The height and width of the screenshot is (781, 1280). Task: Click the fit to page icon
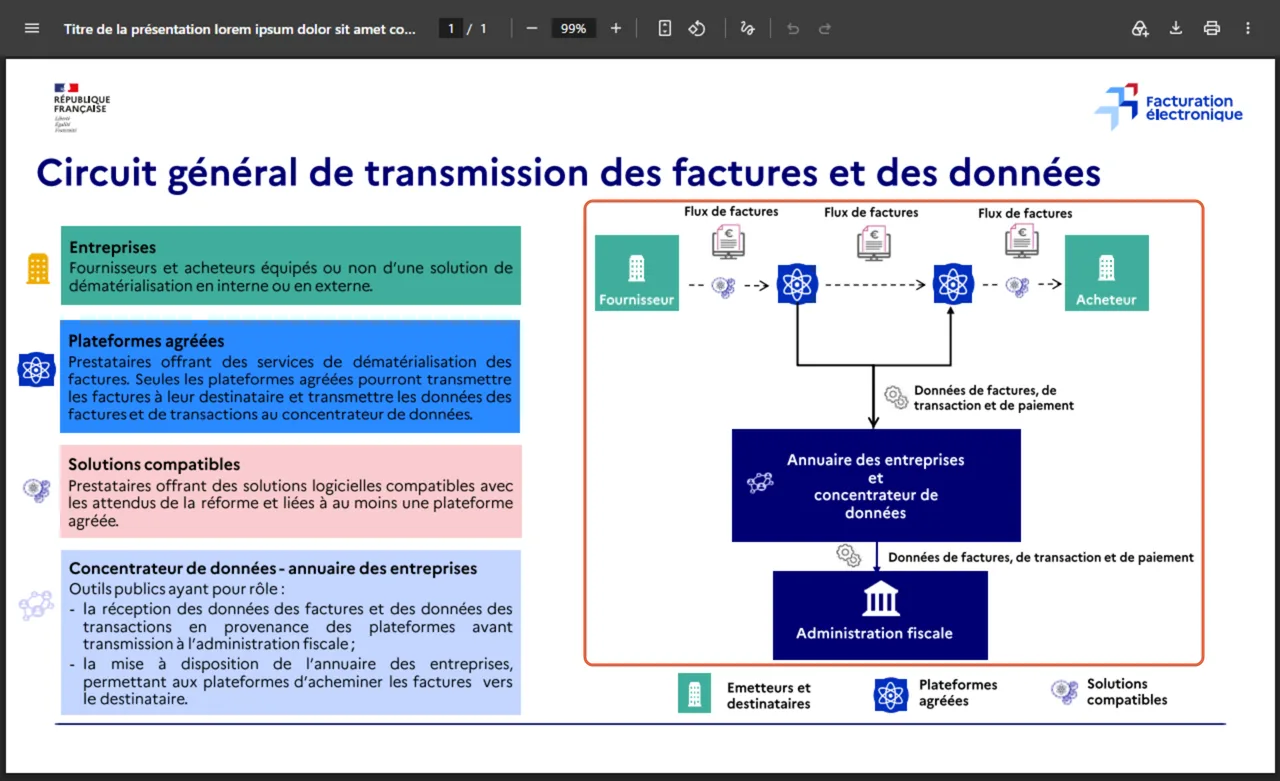[x=665, y=28]
